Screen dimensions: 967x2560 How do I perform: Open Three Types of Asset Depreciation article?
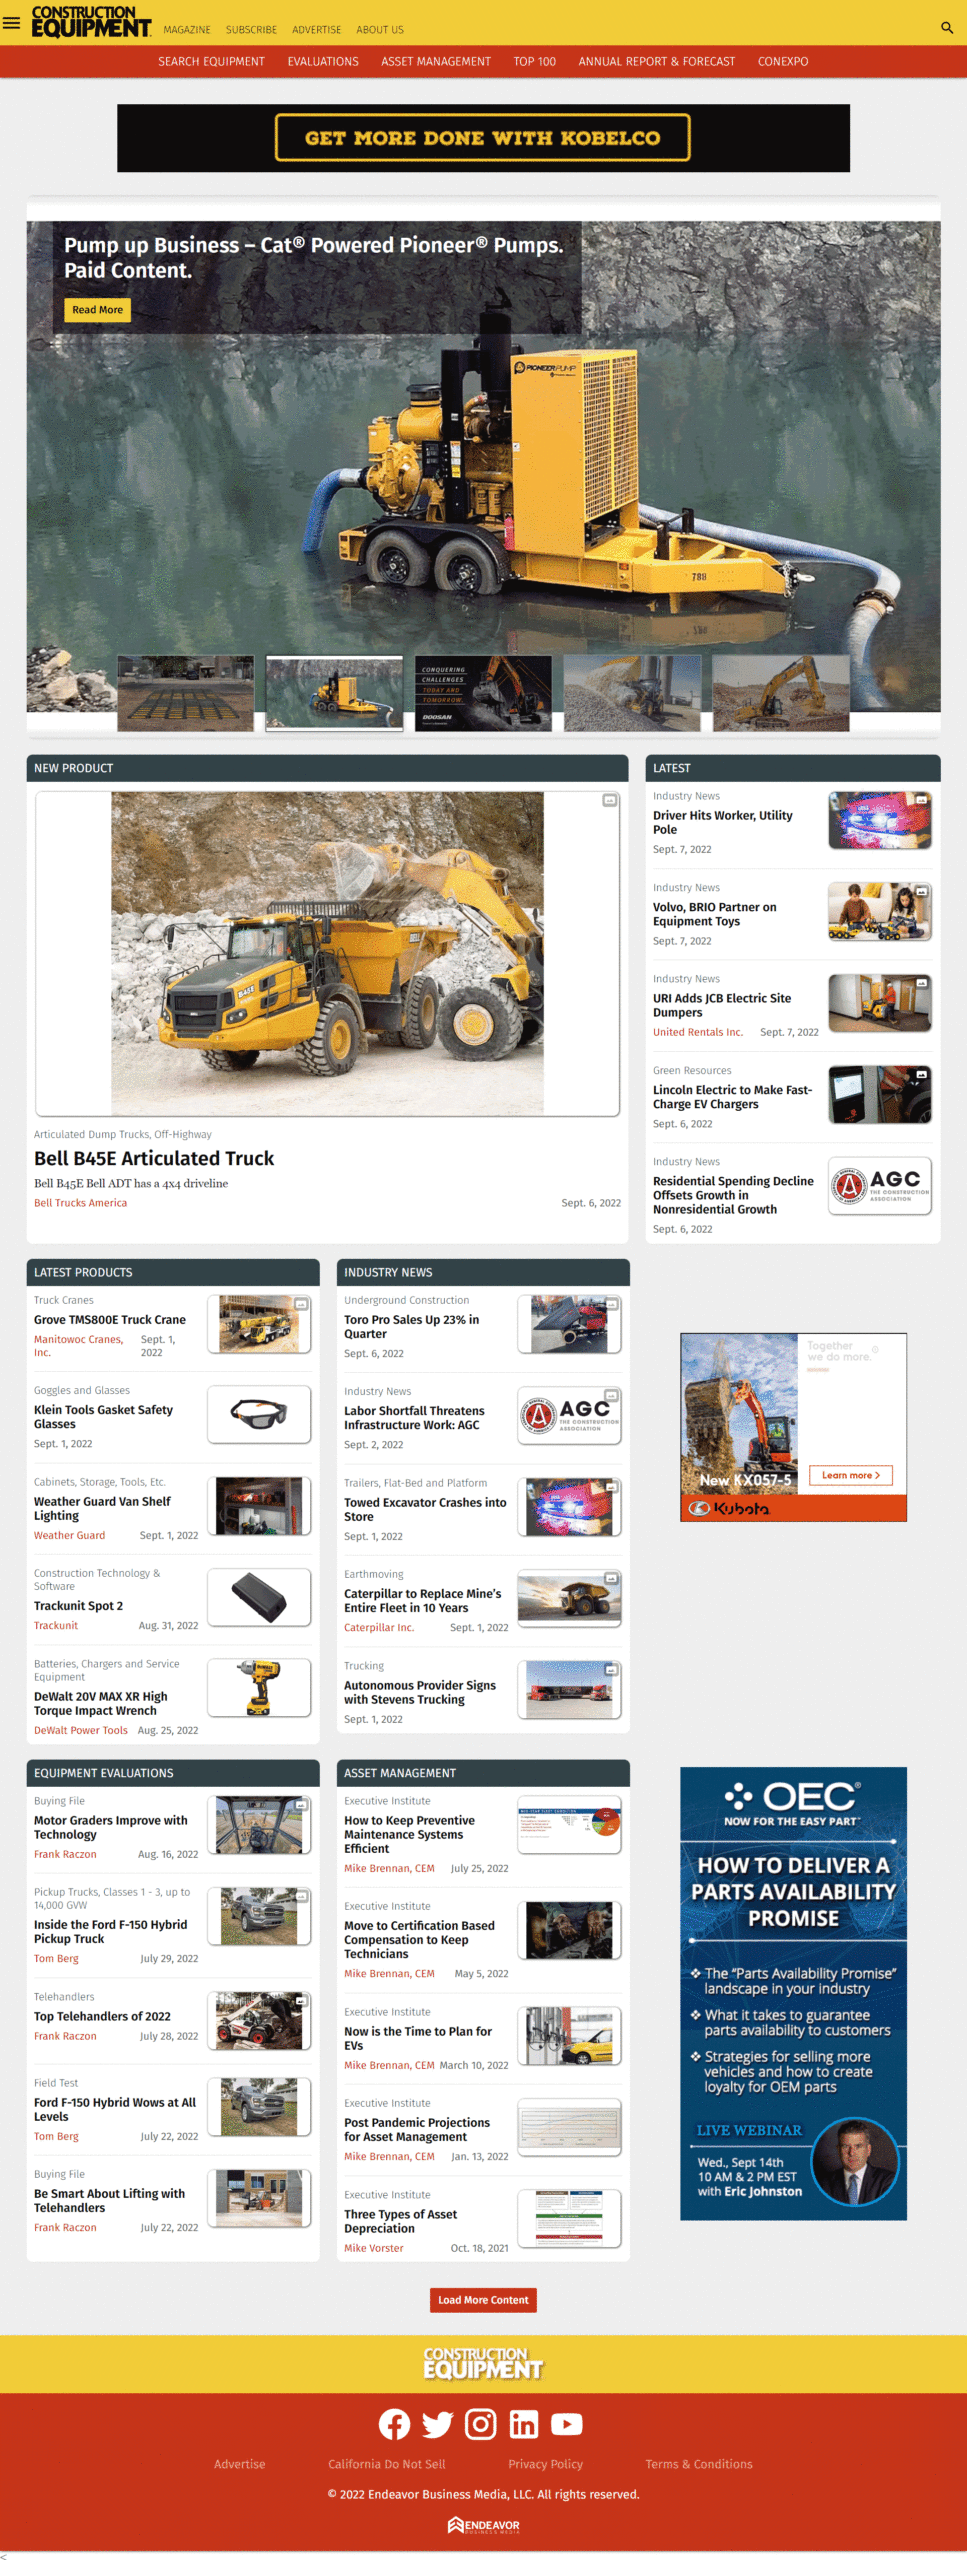click(400, 2221)
